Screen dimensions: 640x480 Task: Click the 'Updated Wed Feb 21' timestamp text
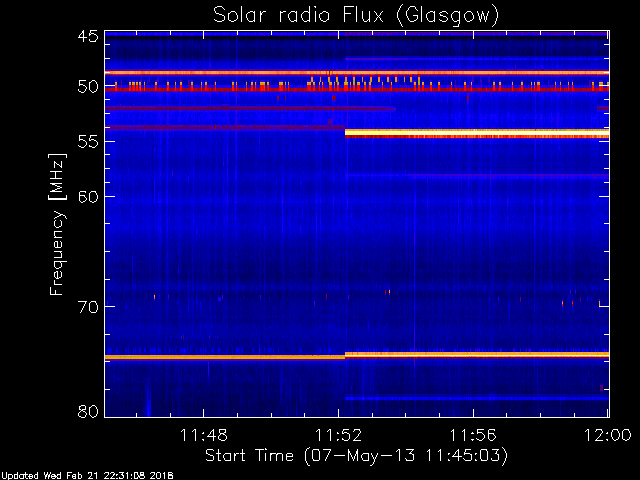click(87, 476)
